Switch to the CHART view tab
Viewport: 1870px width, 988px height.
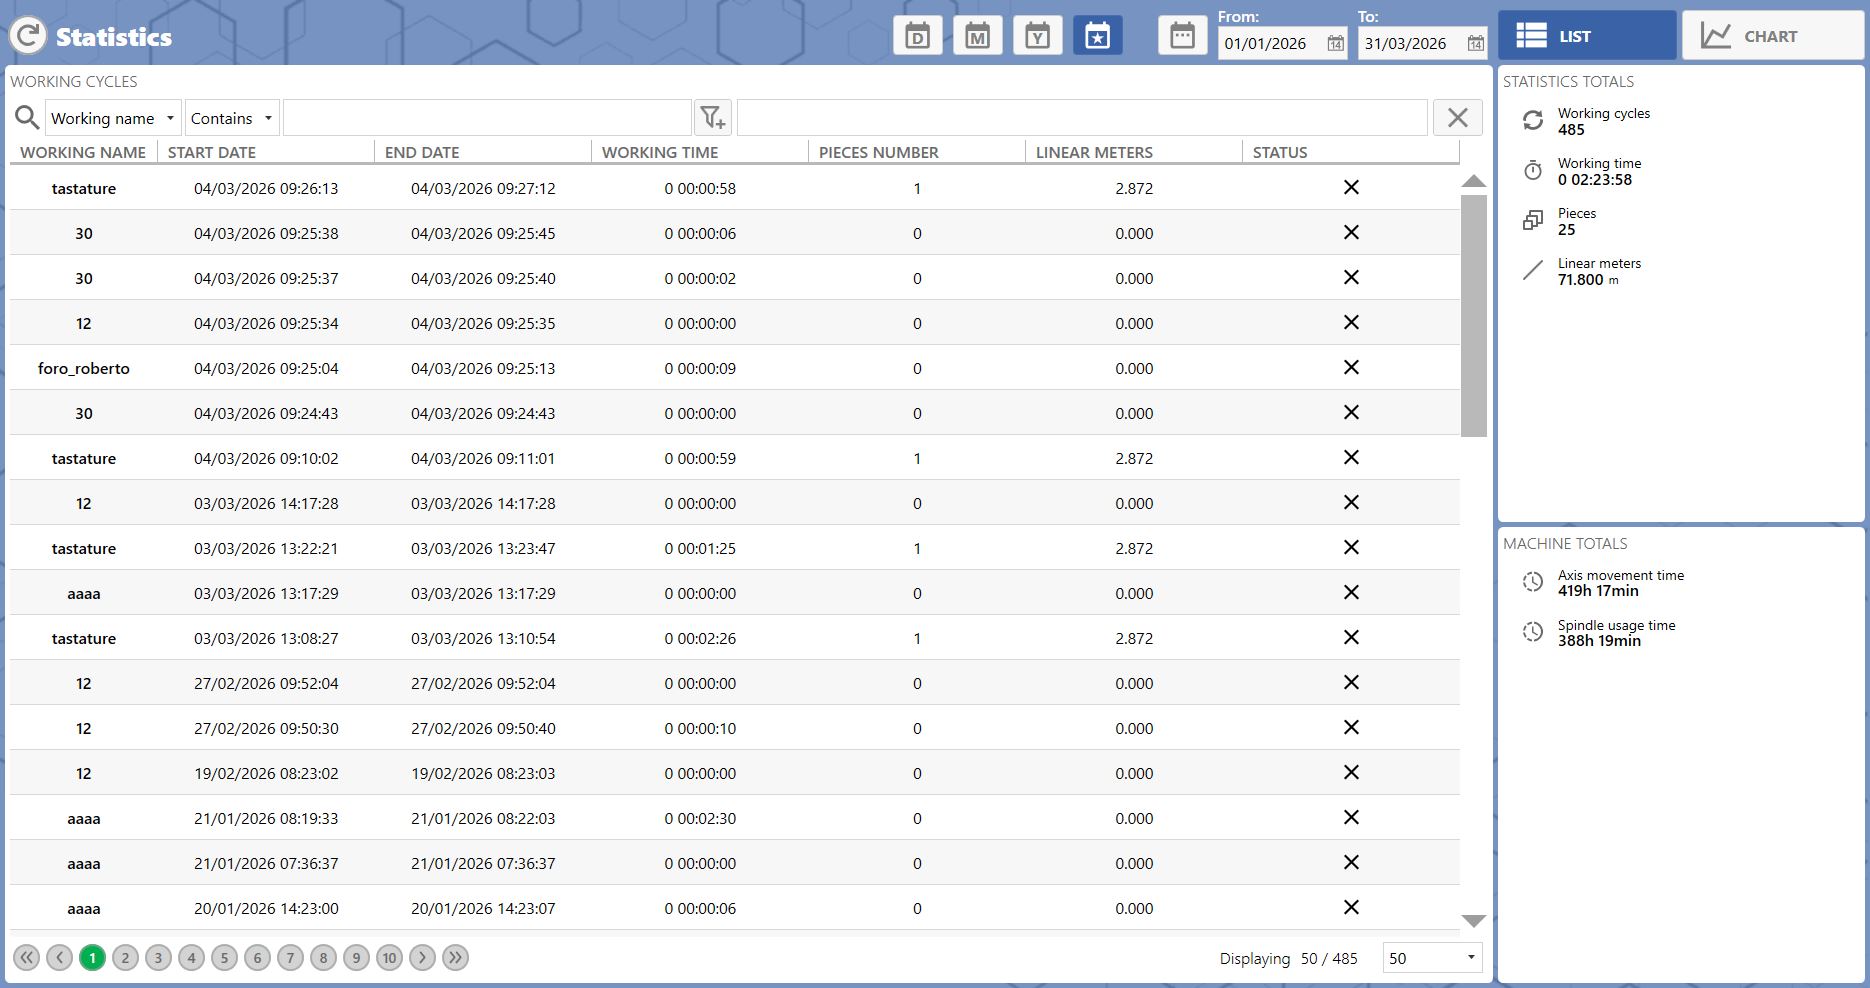[1772, 36]
